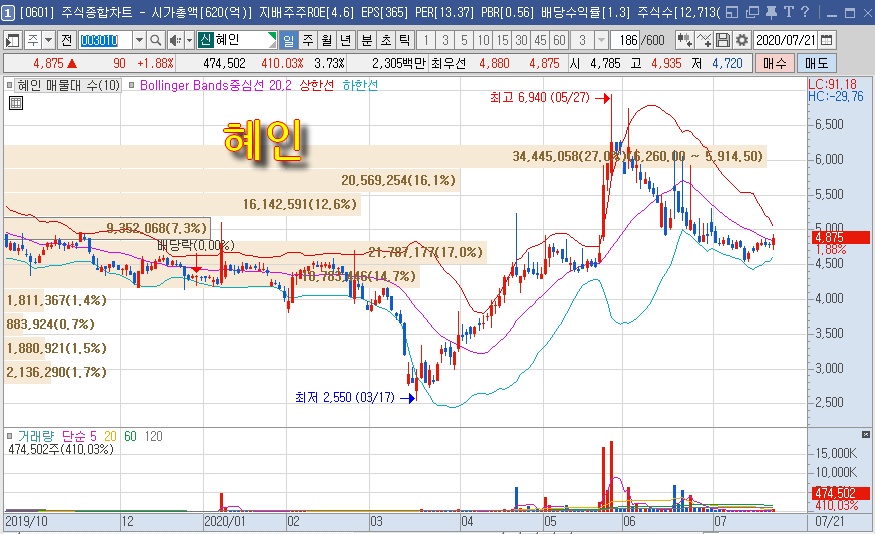
Task: Select the 30 interval button
Action: click(521, 40)
